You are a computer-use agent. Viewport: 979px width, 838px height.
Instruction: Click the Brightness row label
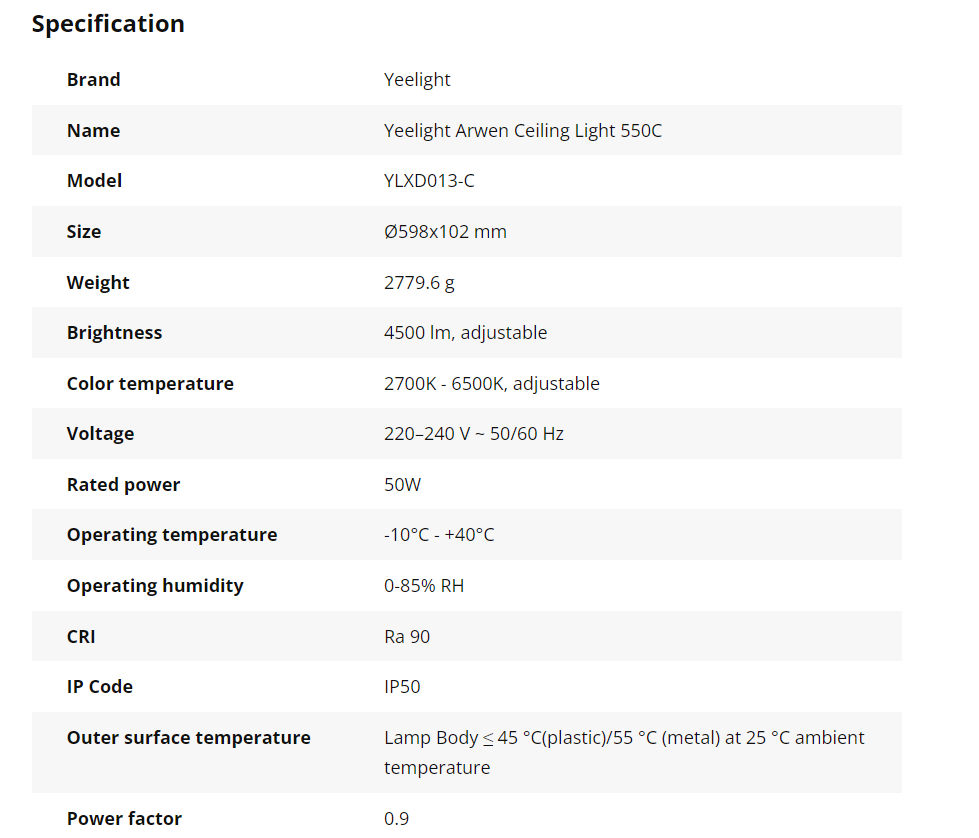coord(114,333)
